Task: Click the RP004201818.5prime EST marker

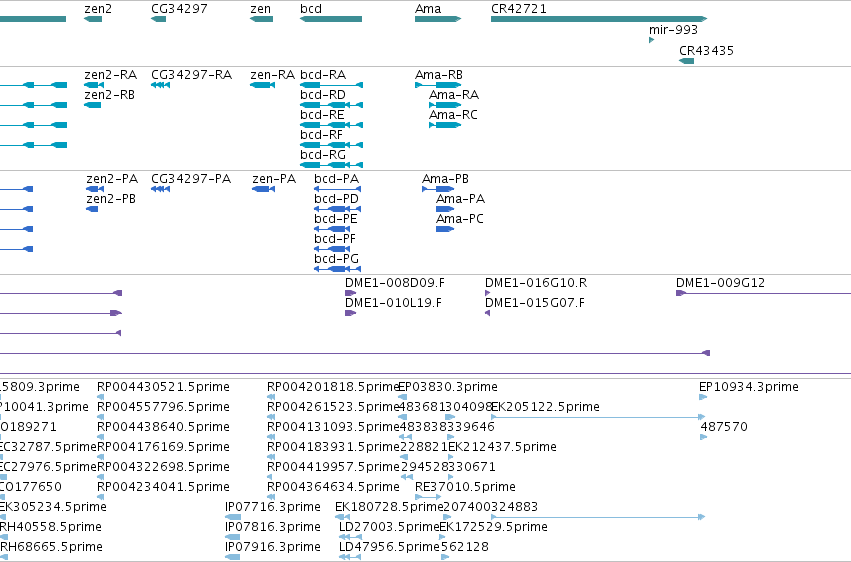Action: (271, 397)
